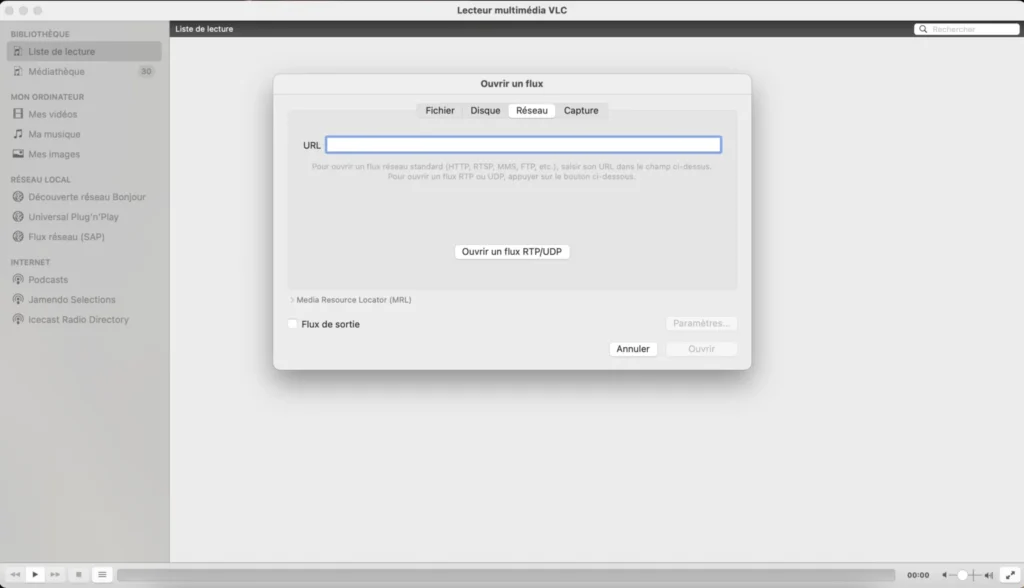Image resolution: width=1024 pixels, height=588 pixels.
Task: Click the Rechercher search field
Action: coord(967,29)
